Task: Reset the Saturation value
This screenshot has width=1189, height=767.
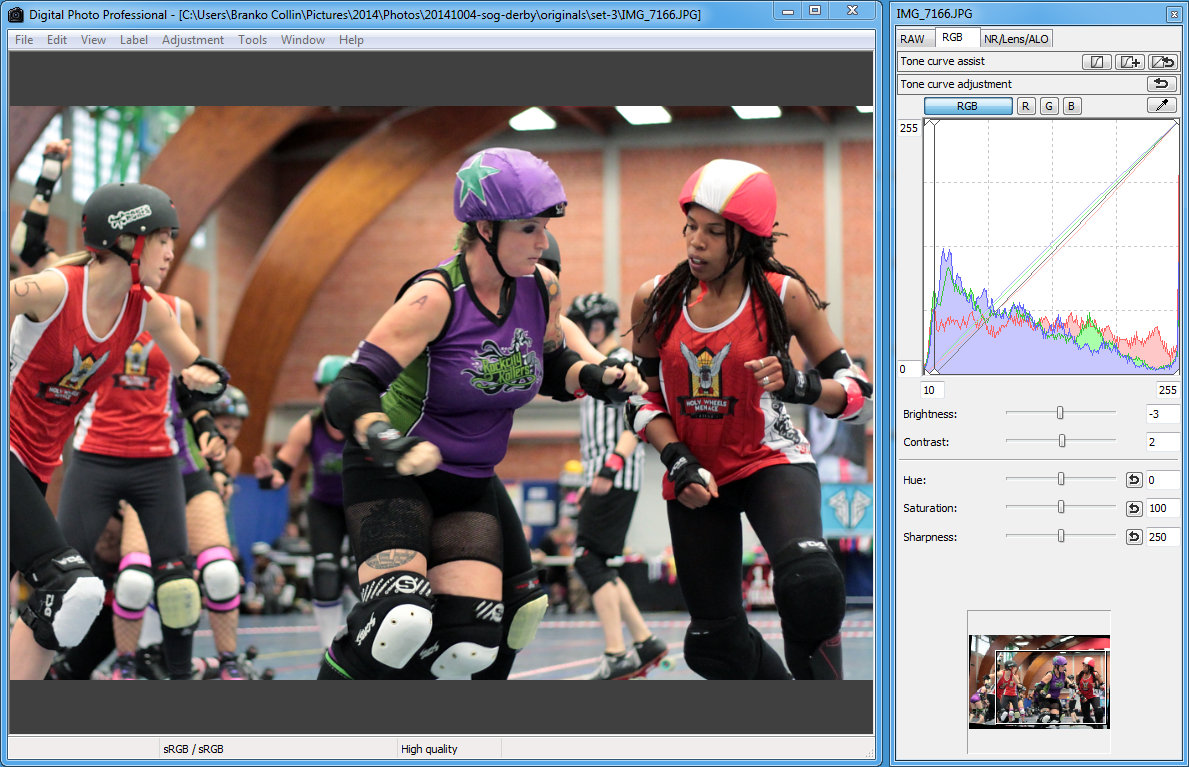Action: [1134, 509]
